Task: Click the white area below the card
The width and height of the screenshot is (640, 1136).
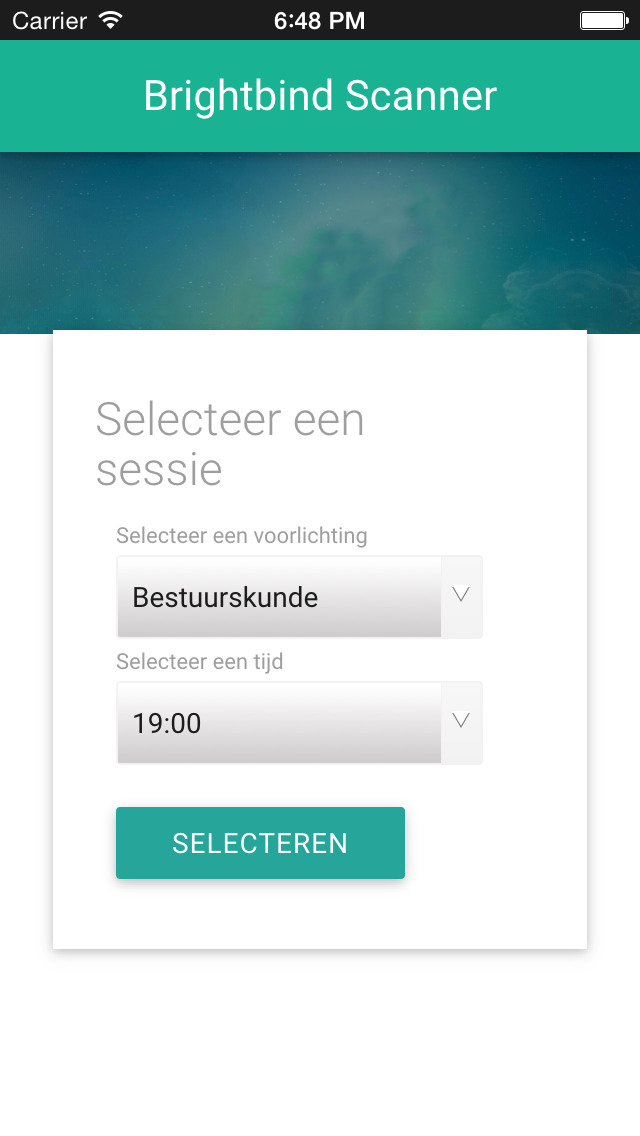Action: point(320,1043)
